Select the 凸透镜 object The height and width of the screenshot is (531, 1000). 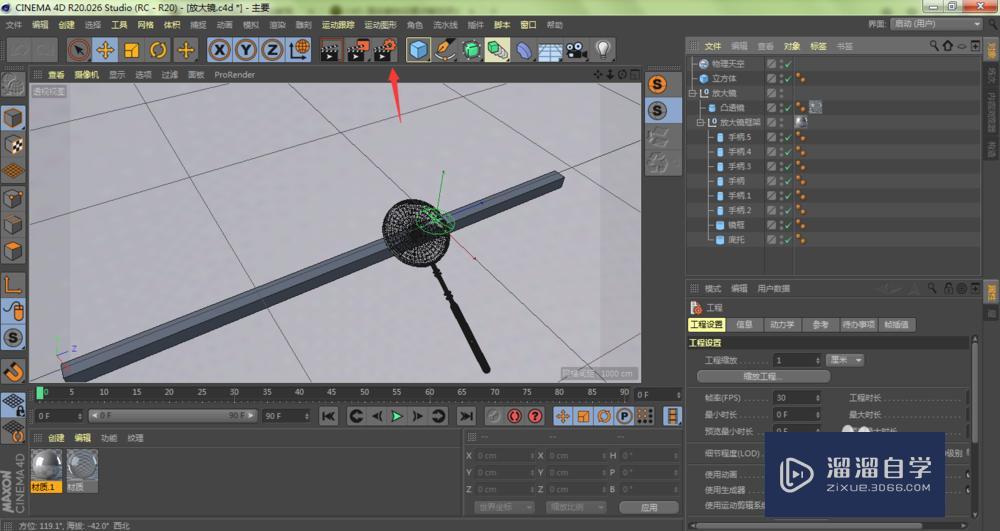point(732,108)
